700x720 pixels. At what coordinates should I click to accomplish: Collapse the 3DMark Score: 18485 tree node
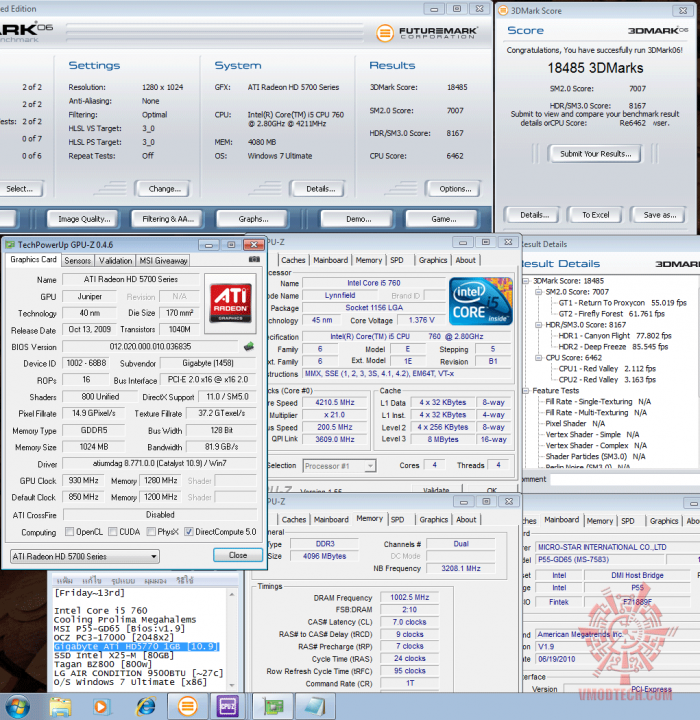click(x=526, y=281)
